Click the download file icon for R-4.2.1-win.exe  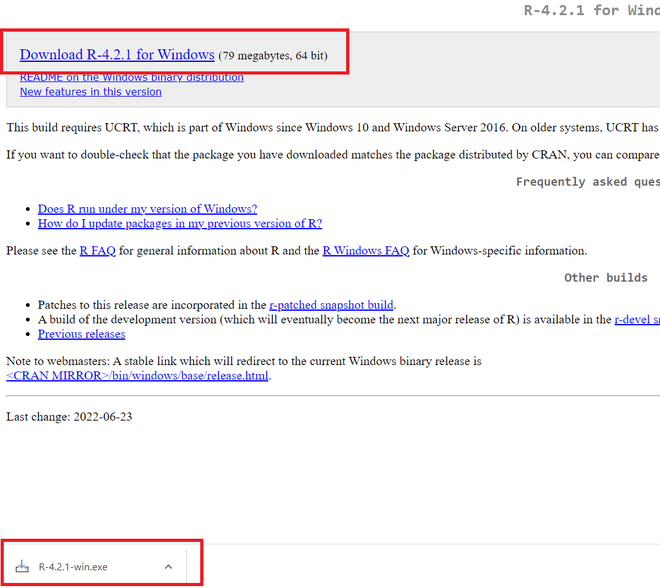[22, 567]
